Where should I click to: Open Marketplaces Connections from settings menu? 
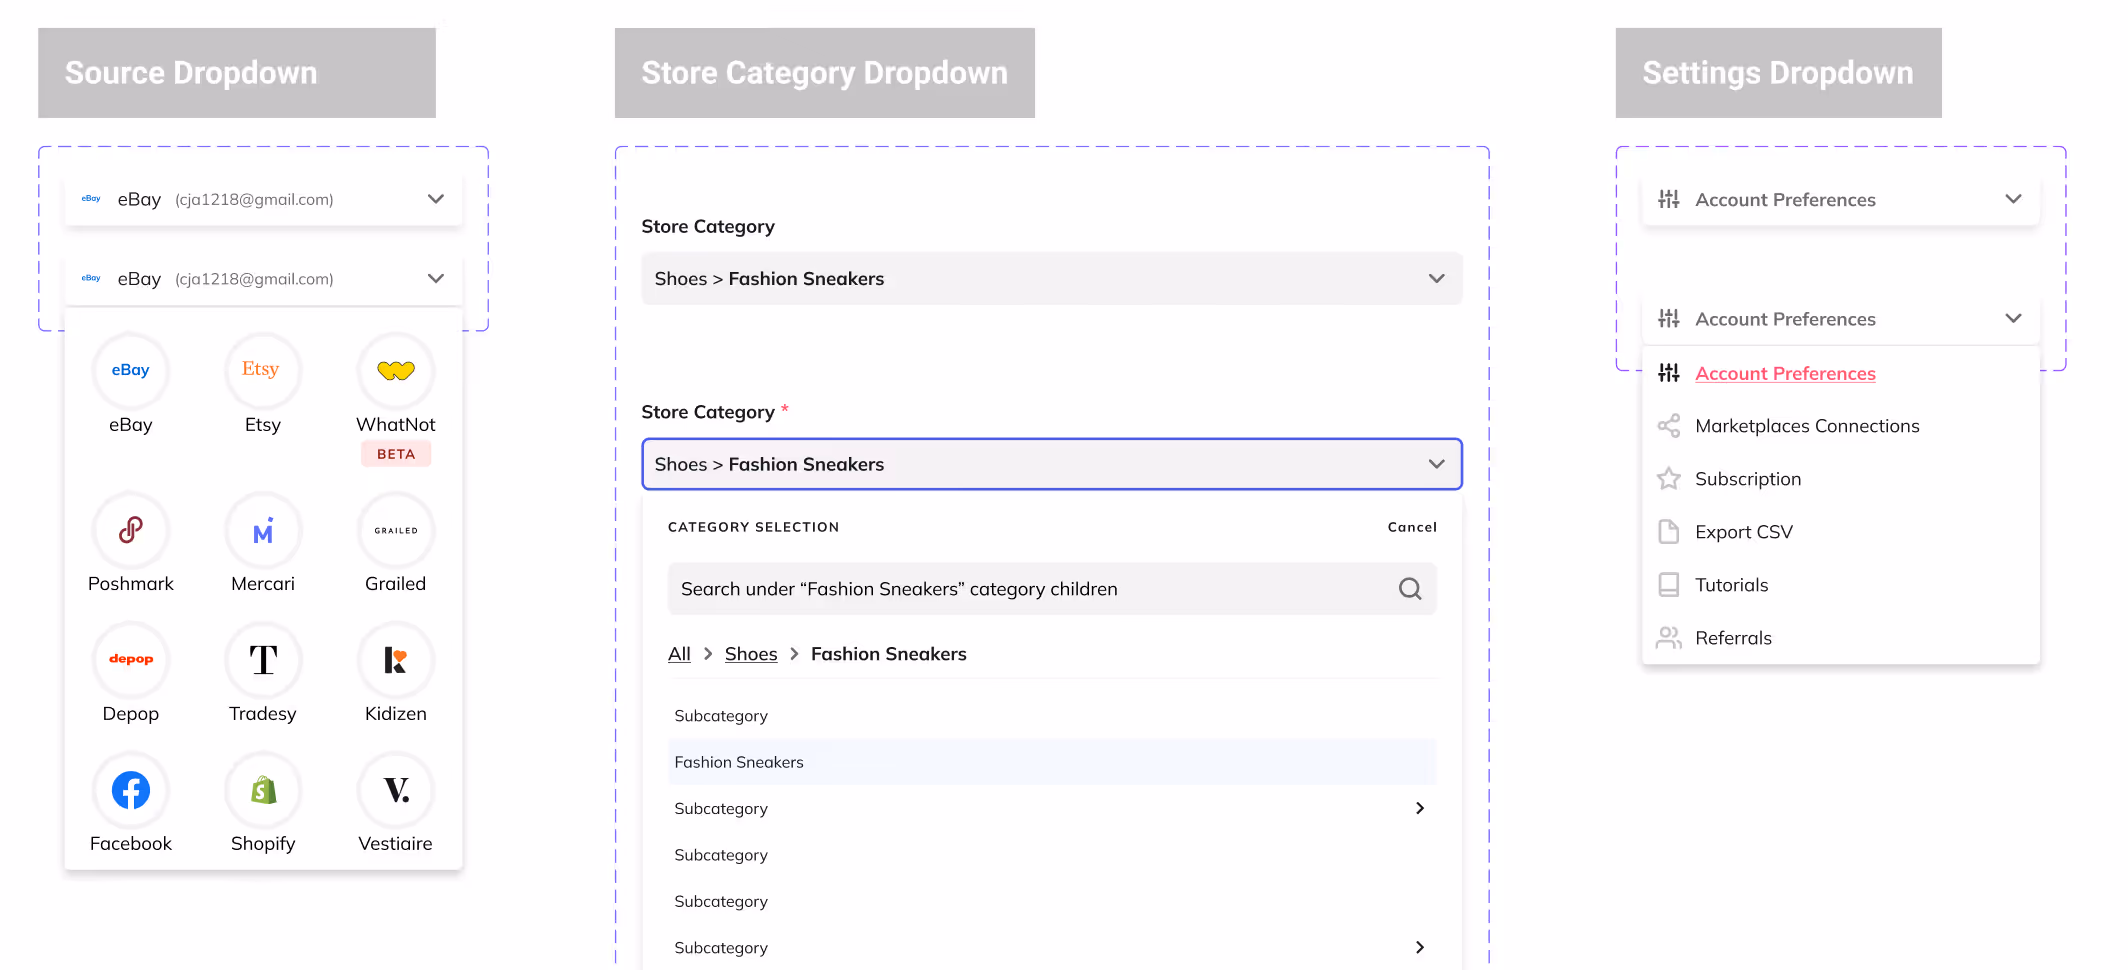click(x=1806, y=425)
